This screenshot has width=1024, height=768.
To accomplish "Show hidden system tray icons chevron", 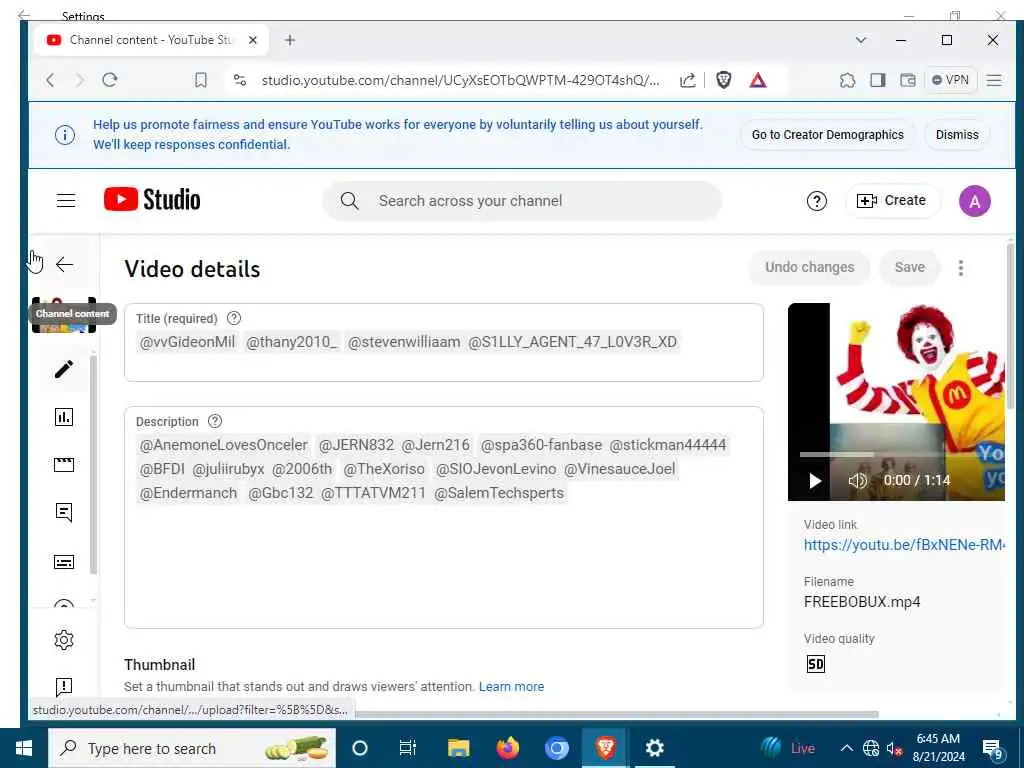I will [846, 748].
